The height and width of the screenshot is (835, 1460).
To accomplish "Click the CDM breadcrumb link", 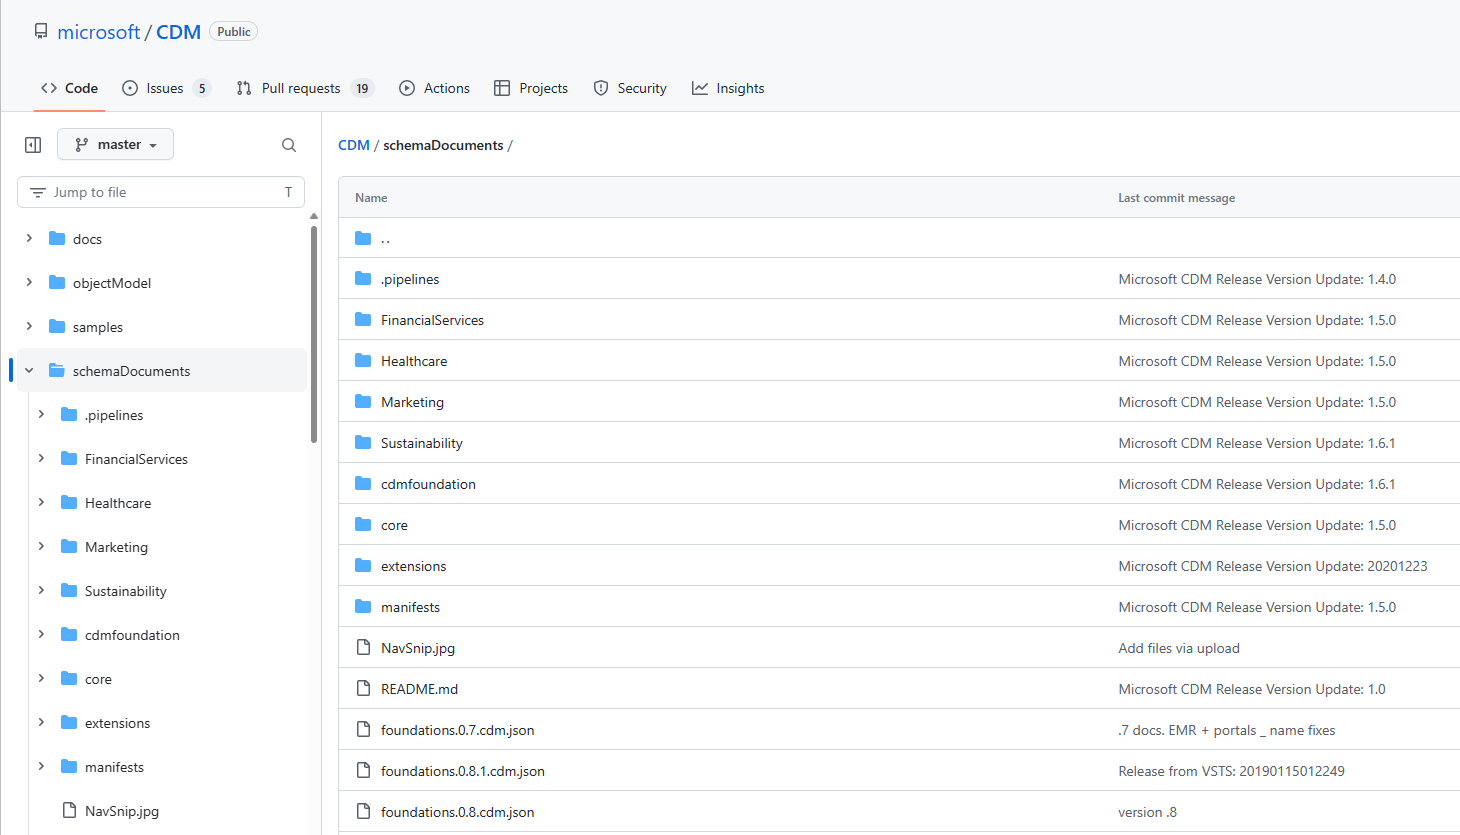I will (354, 145).
